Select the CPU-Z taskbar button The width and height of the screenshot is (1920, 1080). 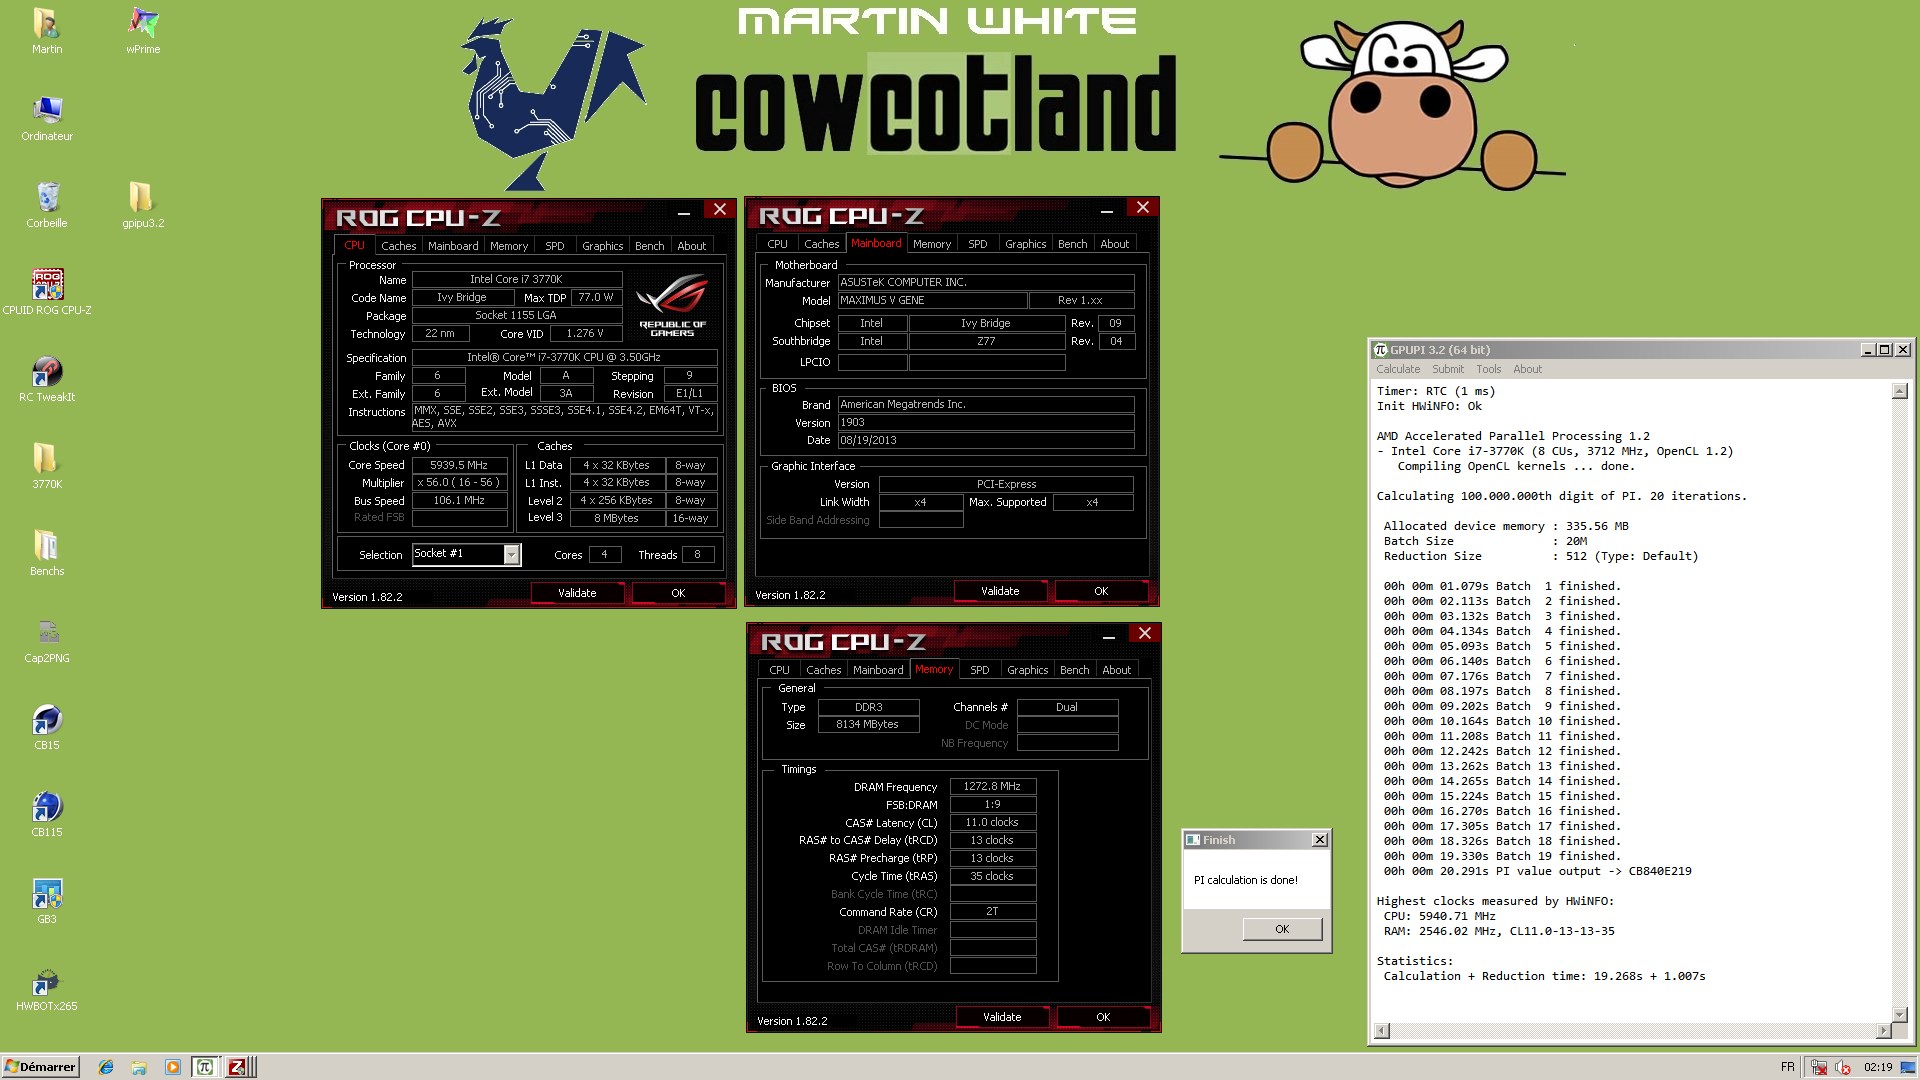(x=238, y=1067)
